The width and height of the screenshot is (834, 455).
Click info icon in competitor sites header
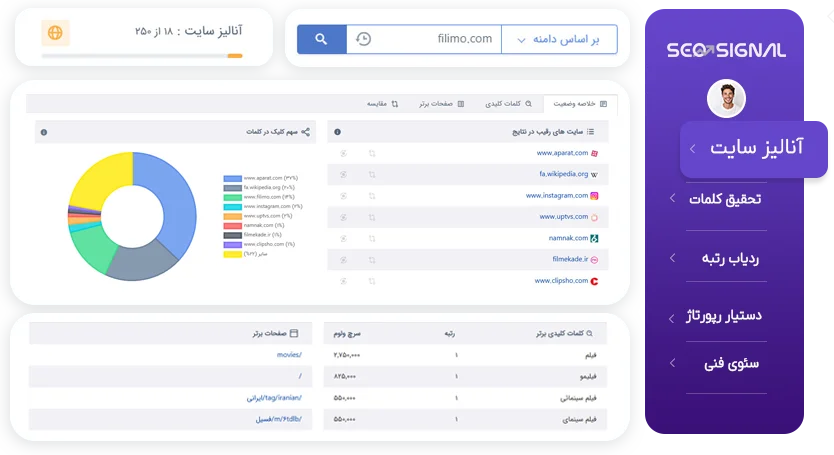pos(337,132)
